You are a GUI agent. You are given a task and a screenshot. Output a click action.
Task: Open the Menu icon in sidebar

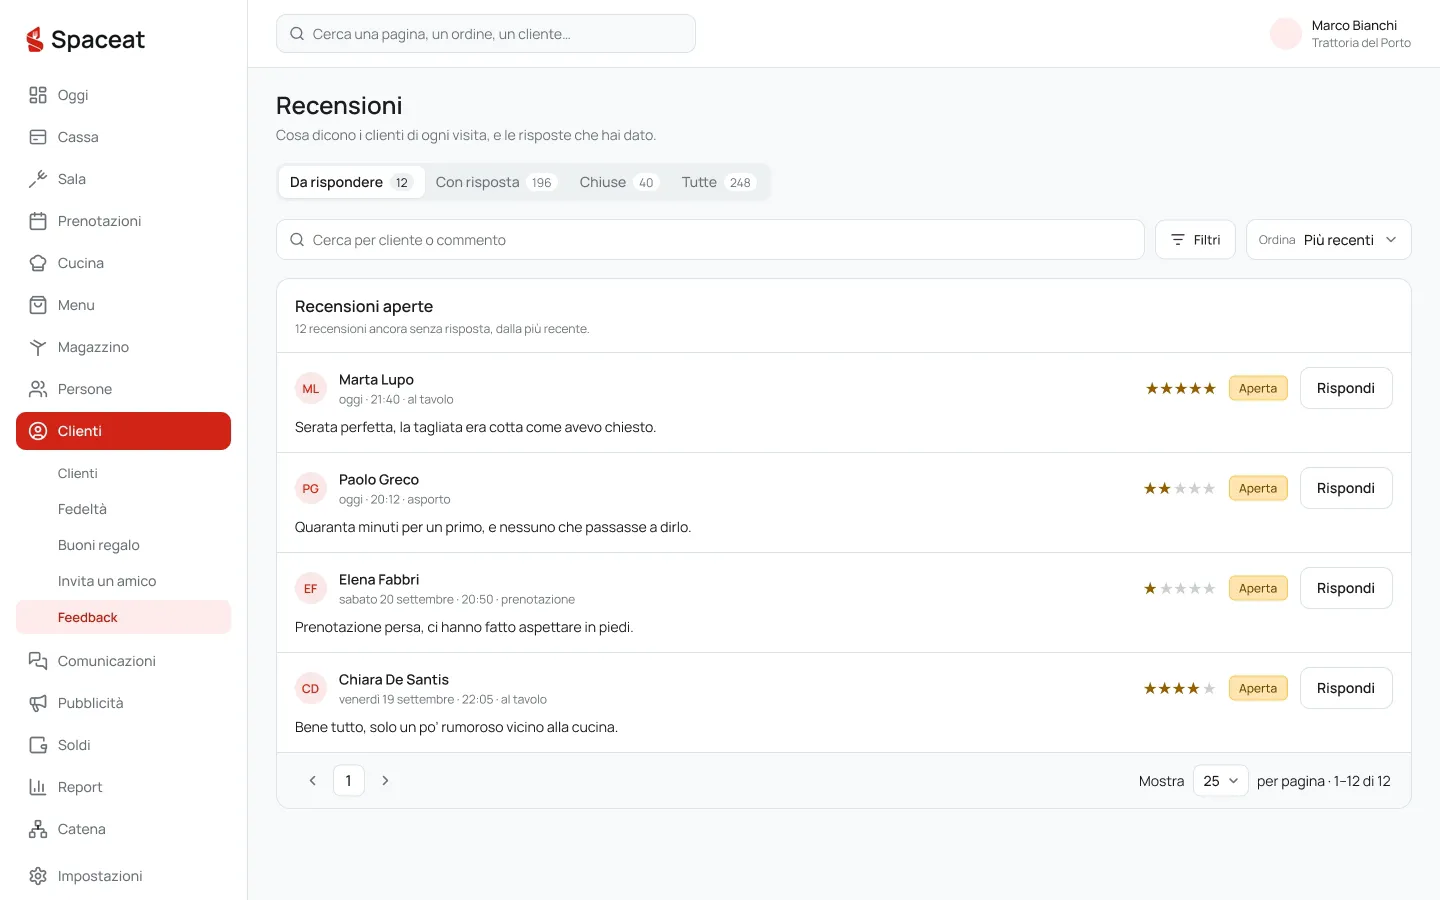[38, 305]
